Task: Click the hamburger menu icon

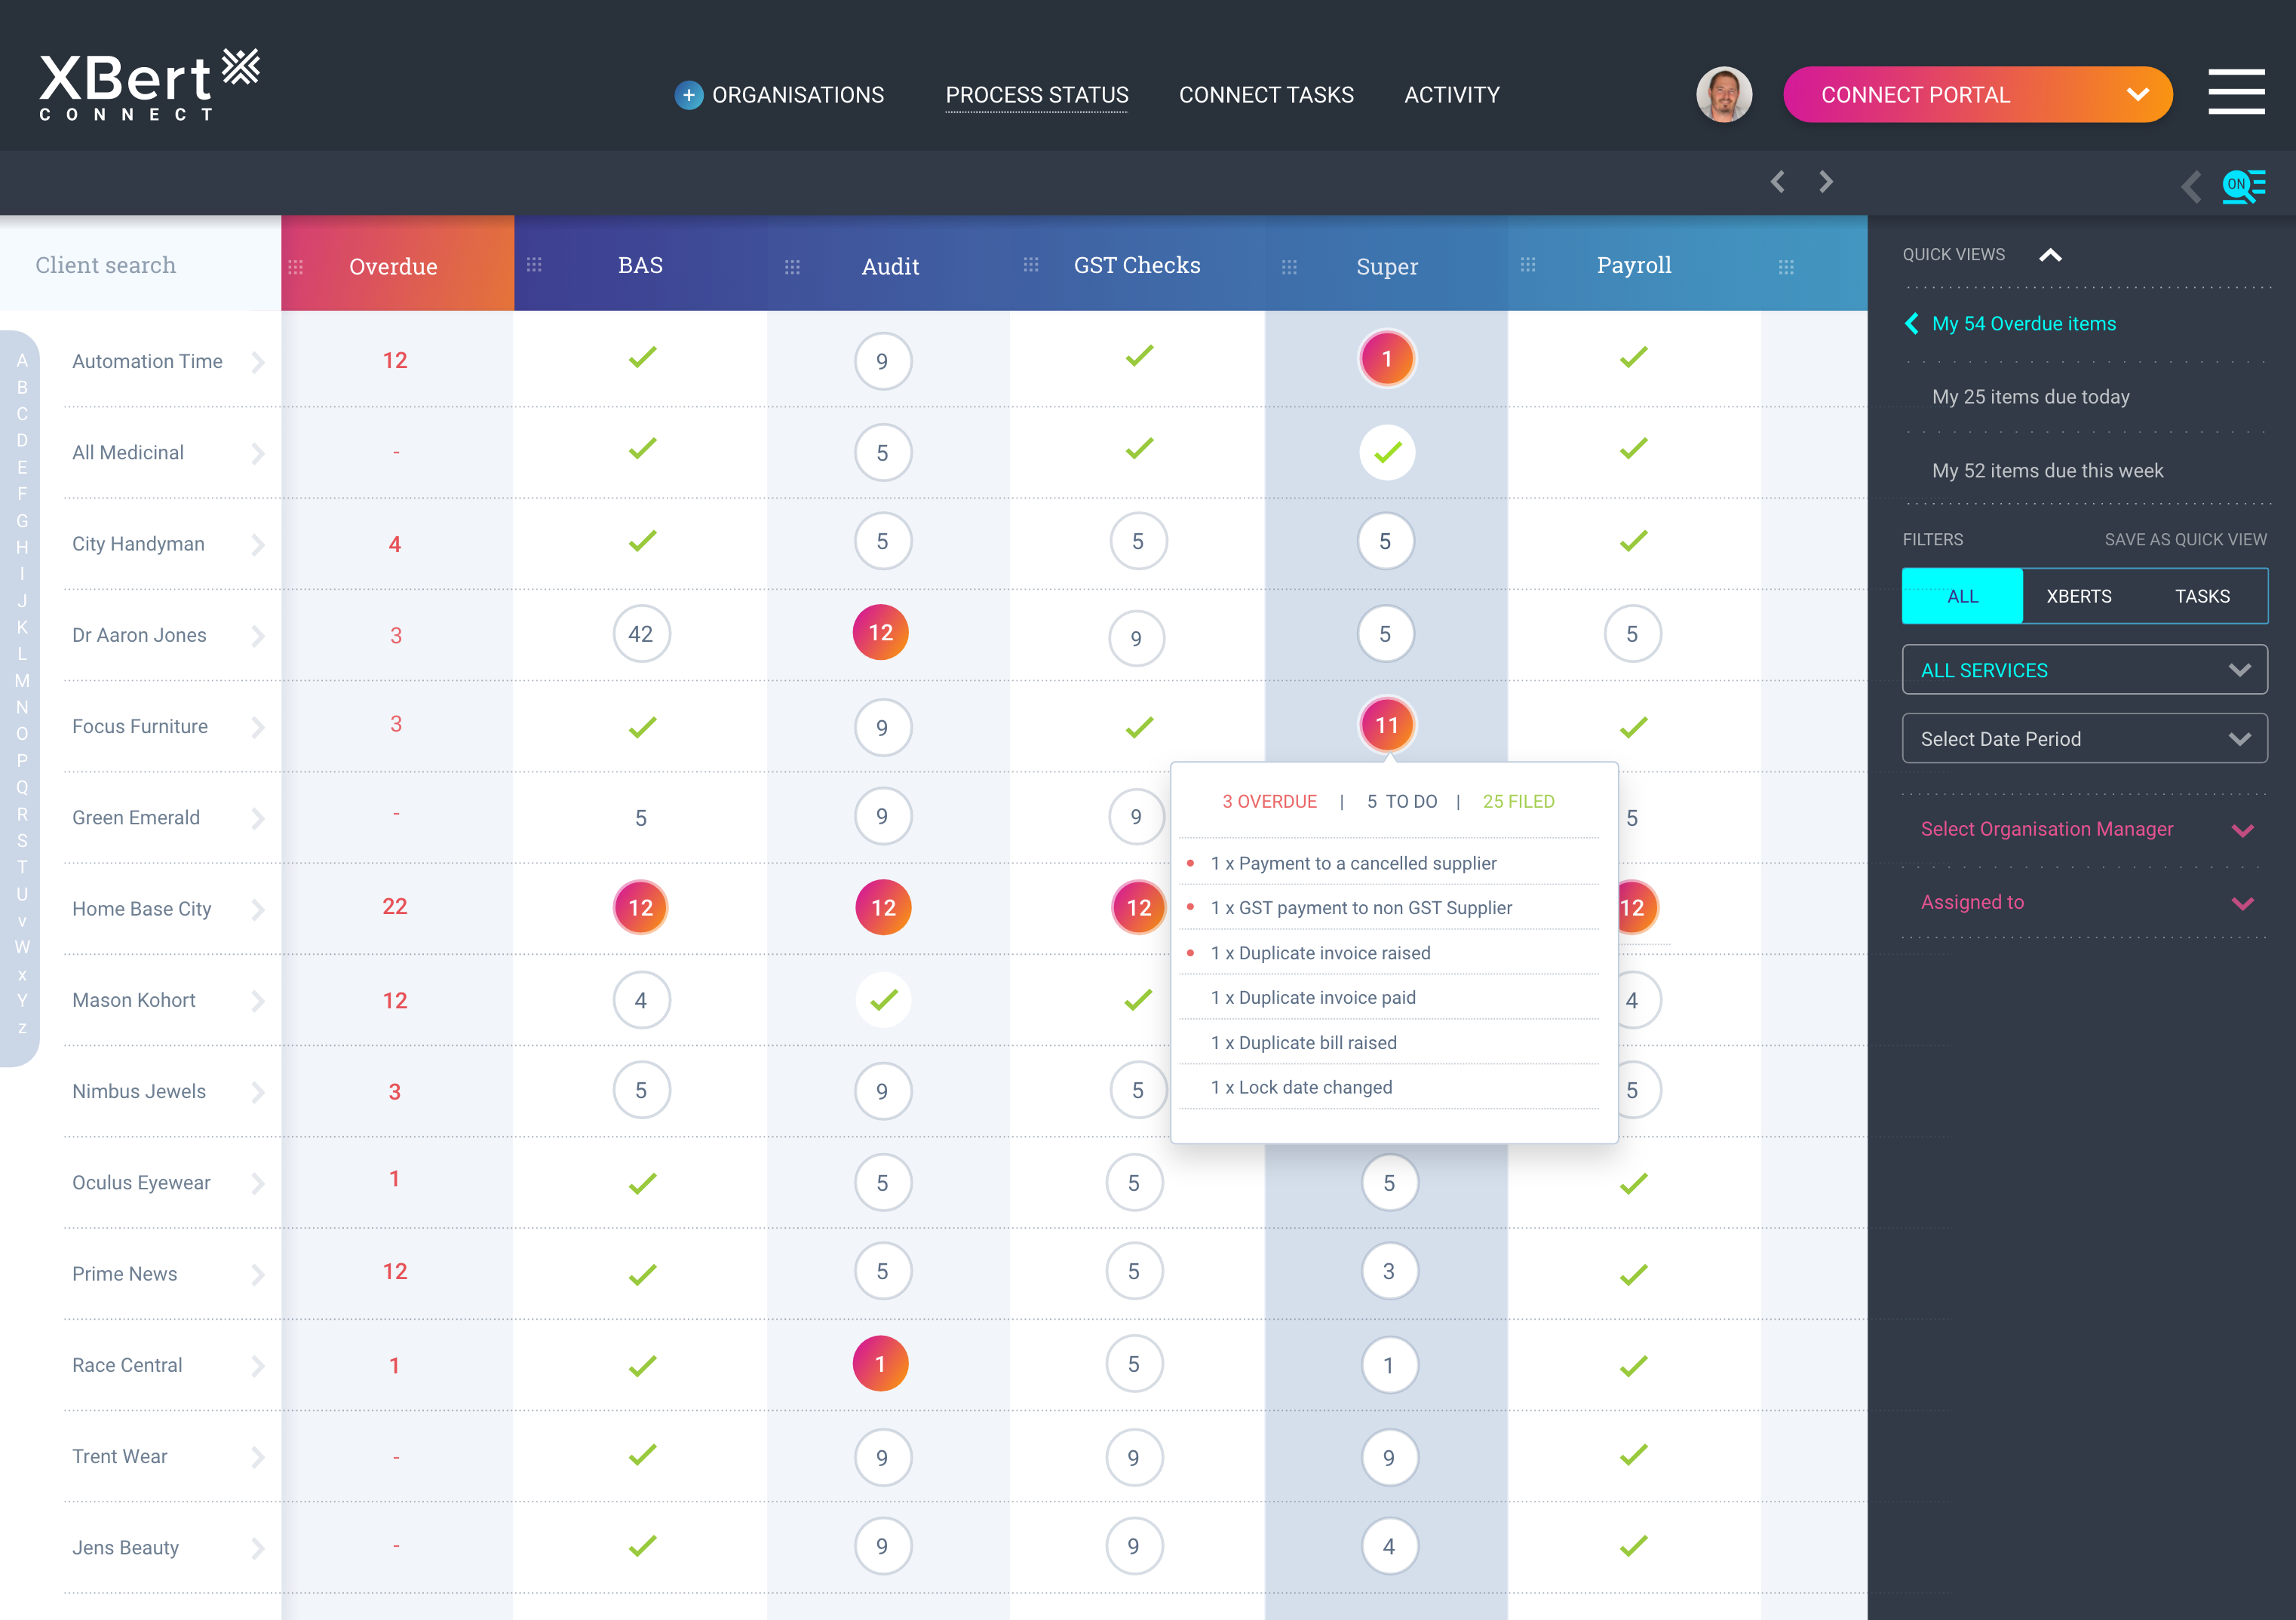Action: coord(2236,92)
